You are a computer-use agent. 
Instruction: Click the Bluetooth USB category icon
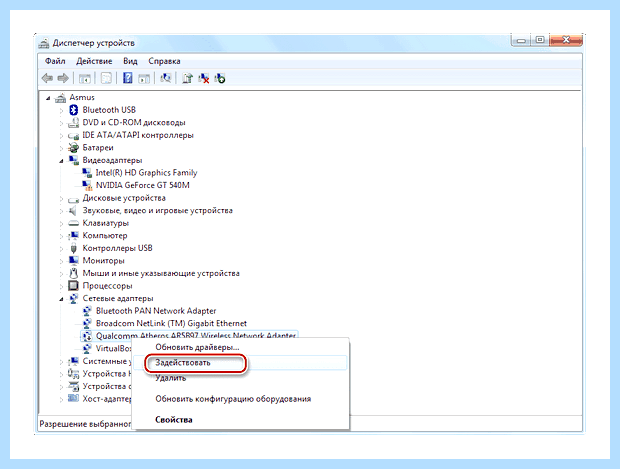point(74,110)
